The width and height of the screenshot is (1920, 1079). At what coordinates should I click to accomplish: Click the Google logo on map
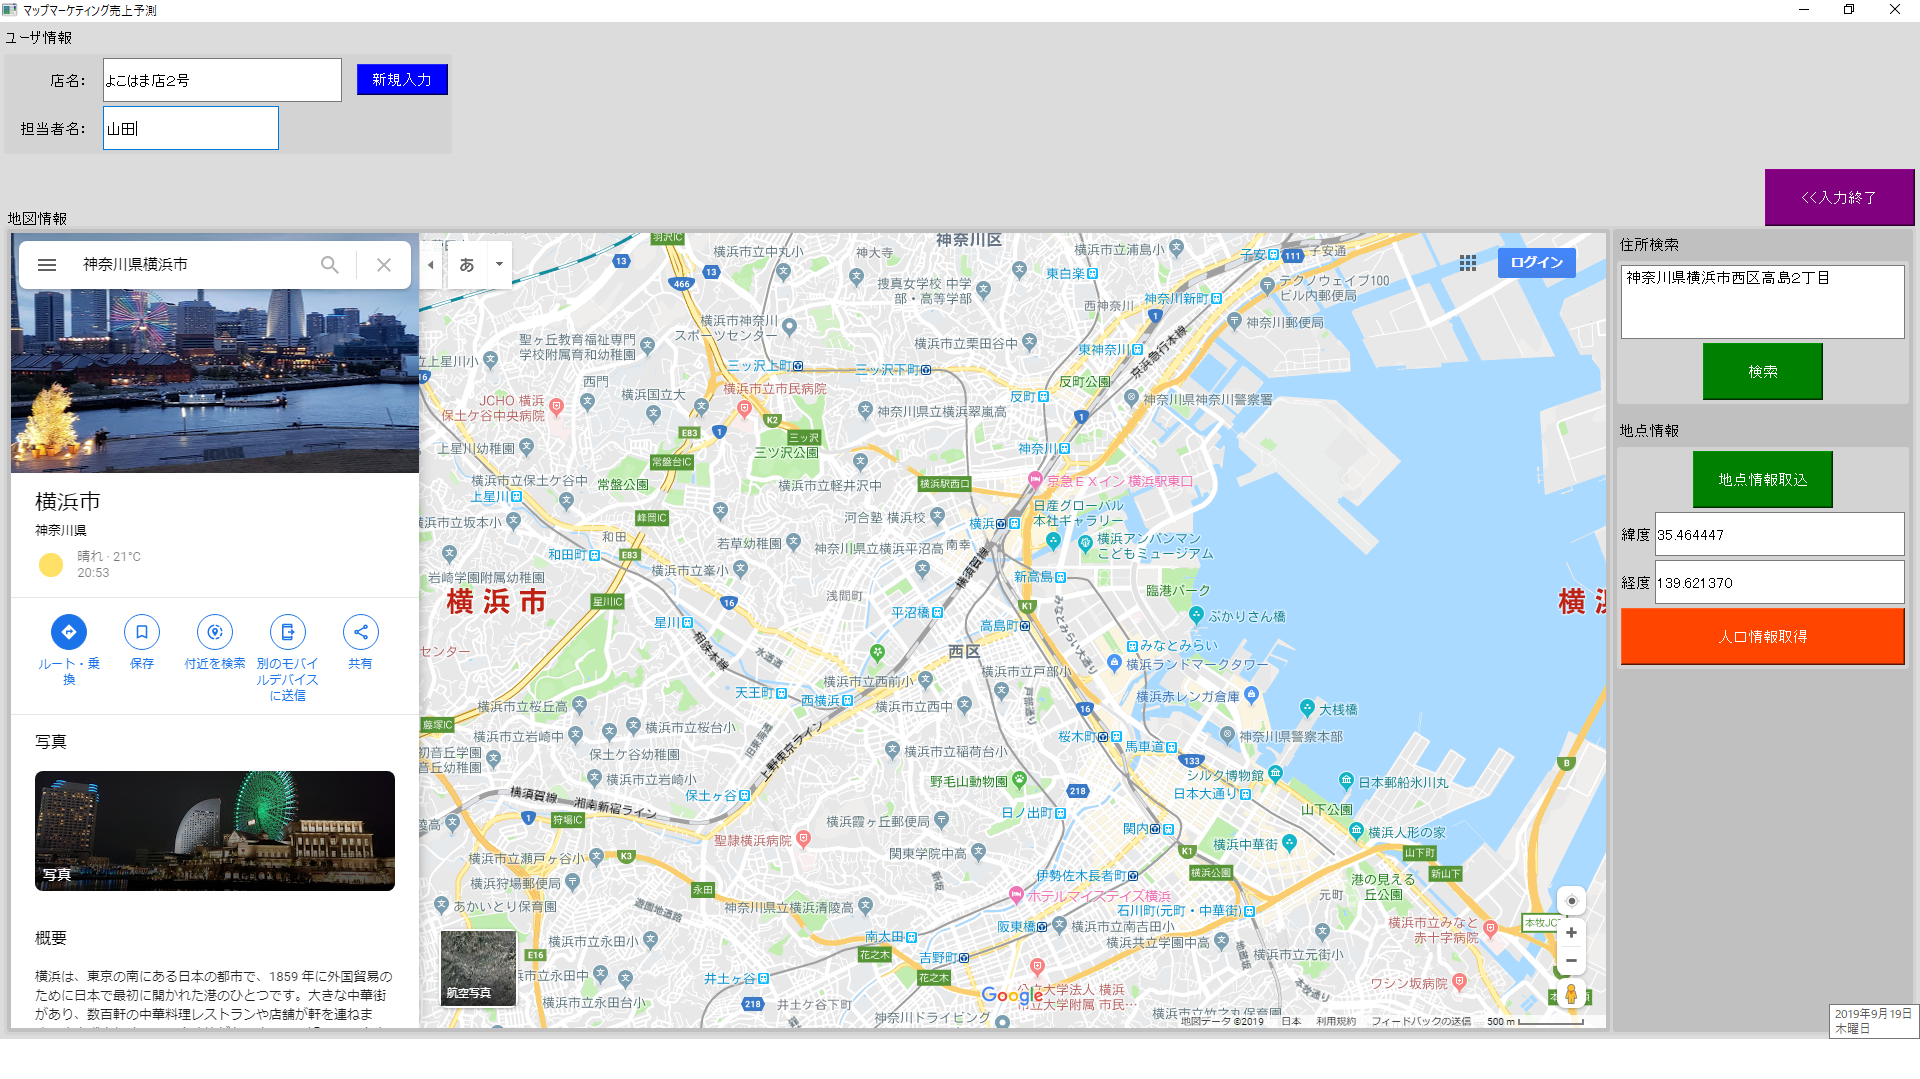pos(1012,995)
